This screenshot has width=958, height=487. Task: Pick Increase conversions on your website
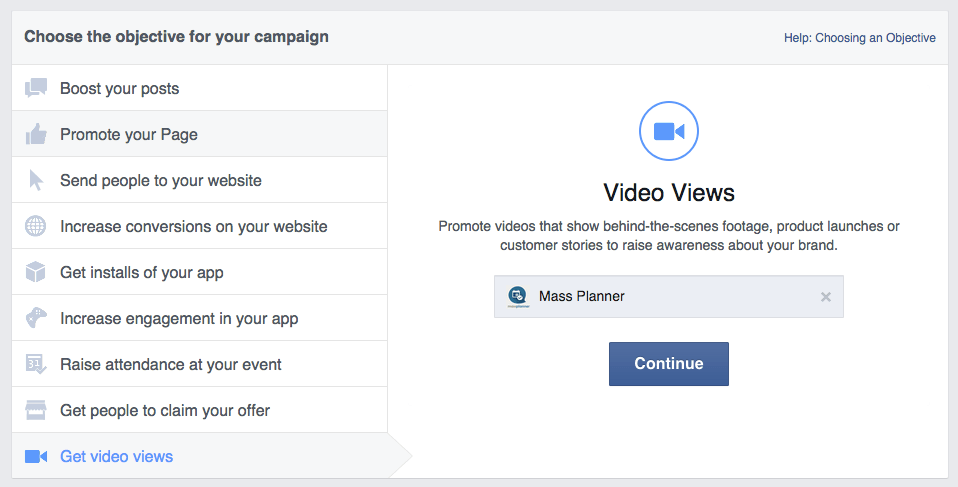pos(199,226)
